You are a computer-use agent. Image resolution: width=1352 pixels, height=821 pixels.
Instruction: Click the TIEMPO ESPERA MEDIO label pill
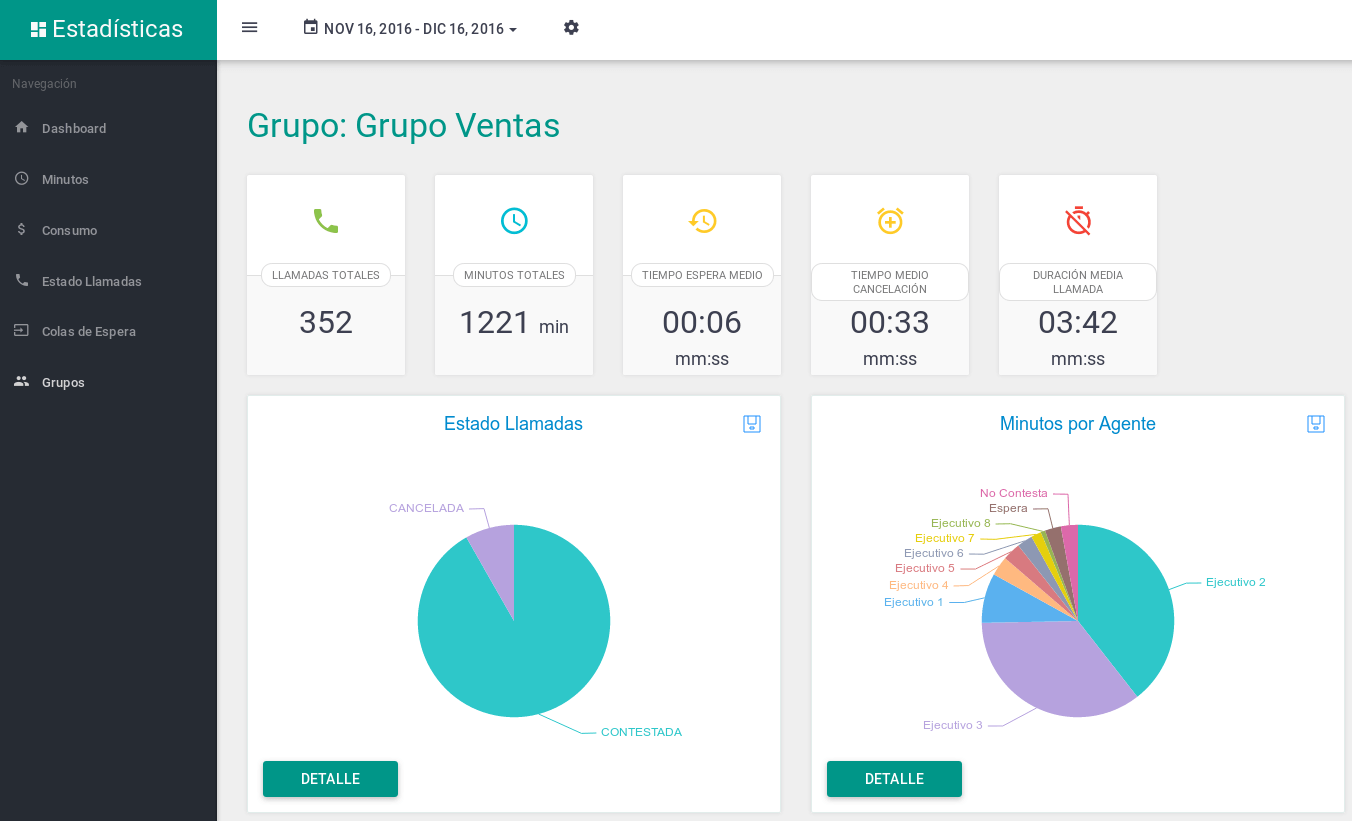(702, 275)
